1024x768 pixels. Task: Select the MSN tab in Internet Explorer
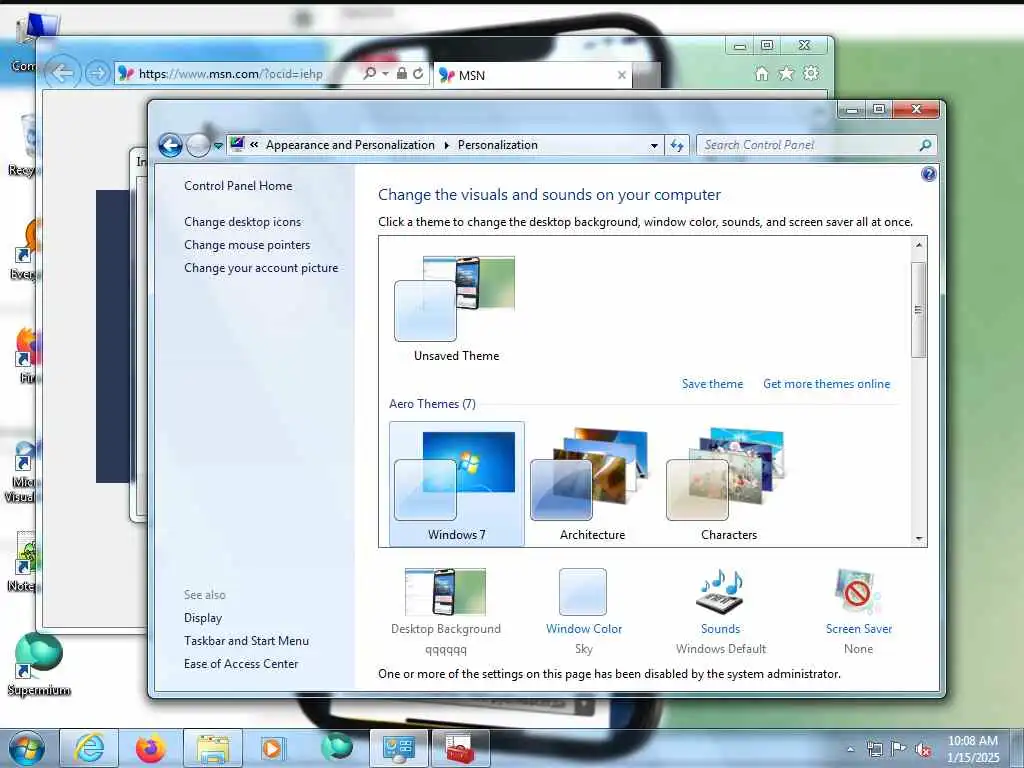(x=532, y=75)
